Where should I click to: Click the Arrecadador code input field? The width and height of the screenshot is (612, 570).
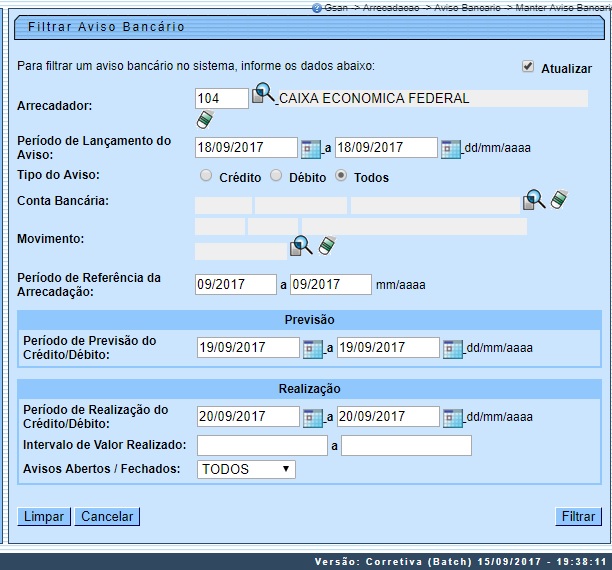222,98
